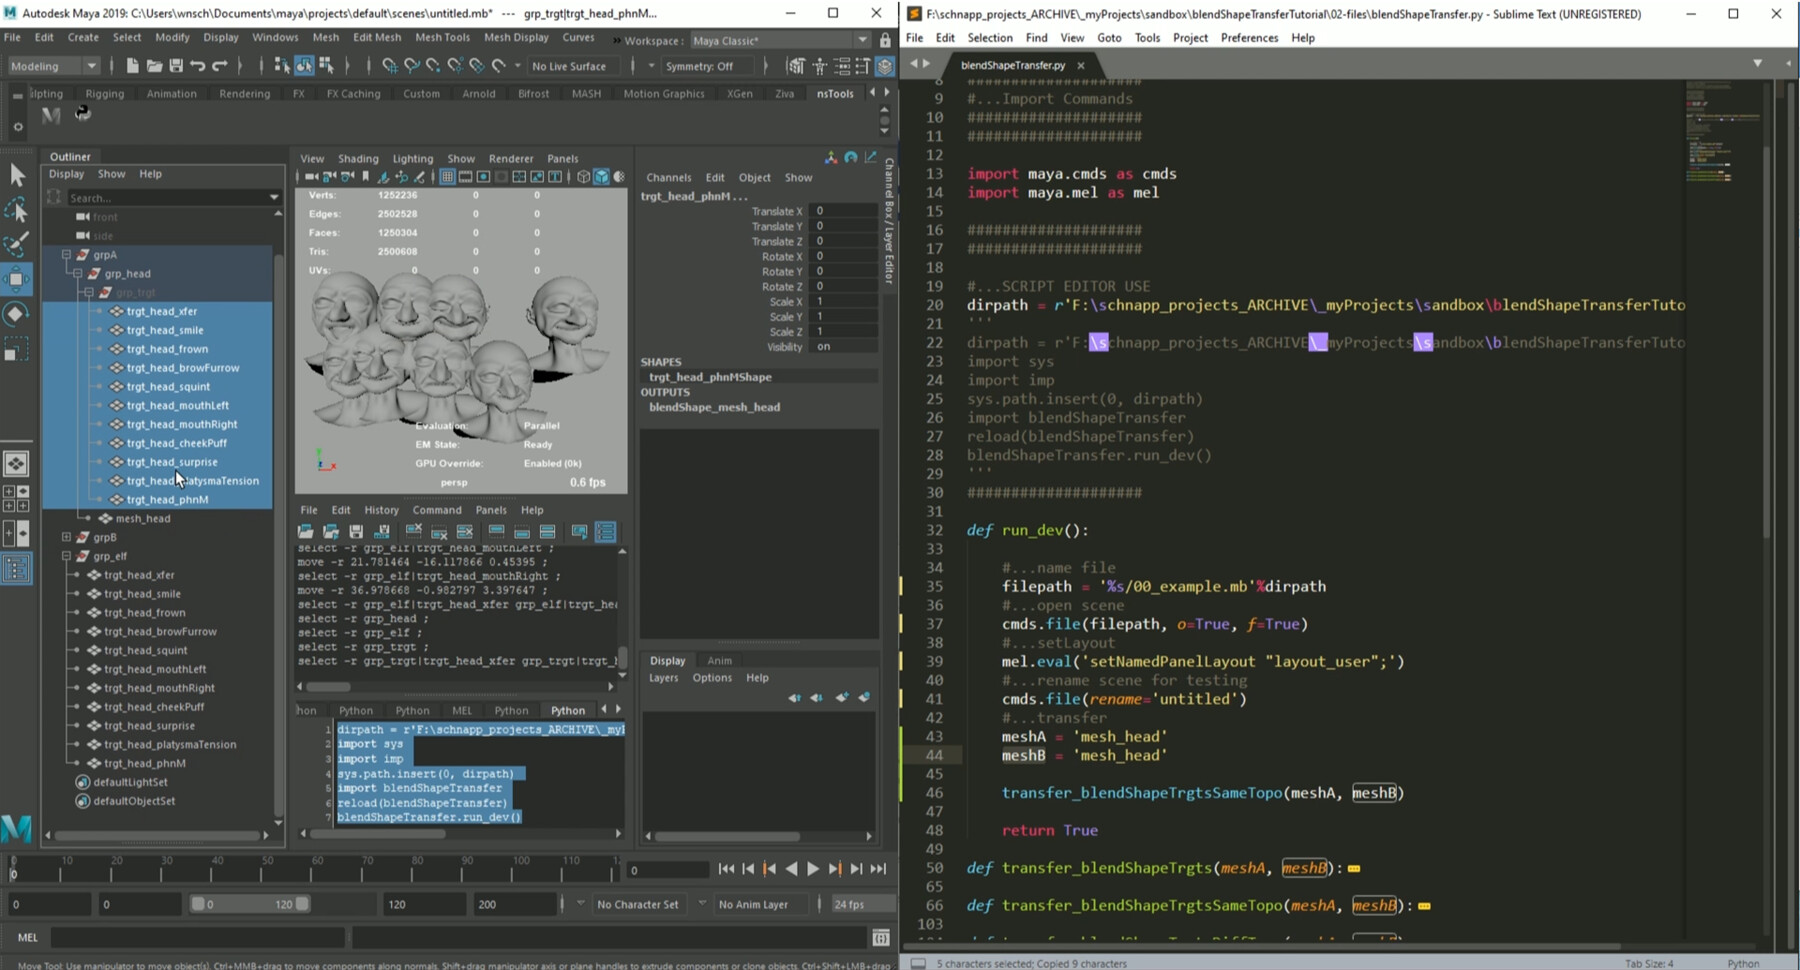Toggle Symmetry Off setting

(700, 66)
